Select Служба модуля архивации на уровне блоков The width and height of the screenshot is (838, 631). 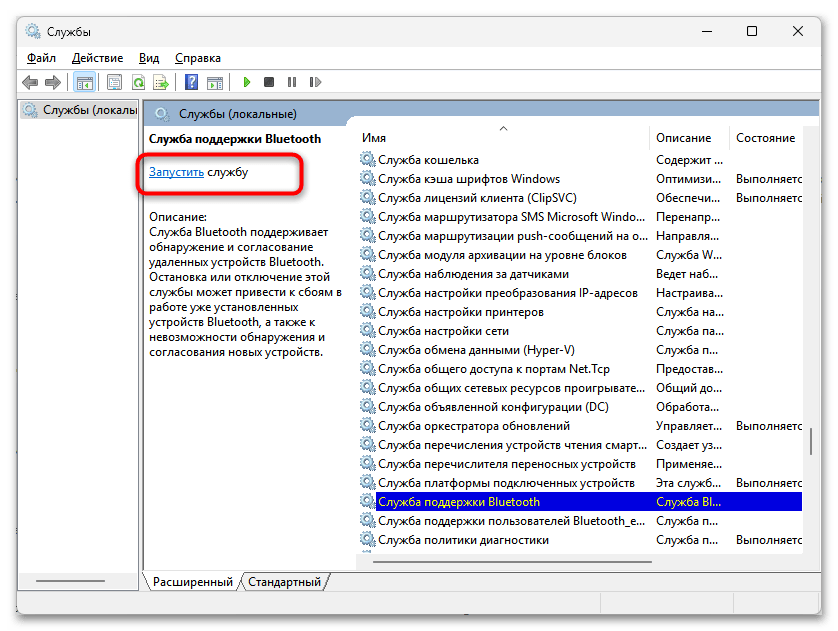coord(581,255)
